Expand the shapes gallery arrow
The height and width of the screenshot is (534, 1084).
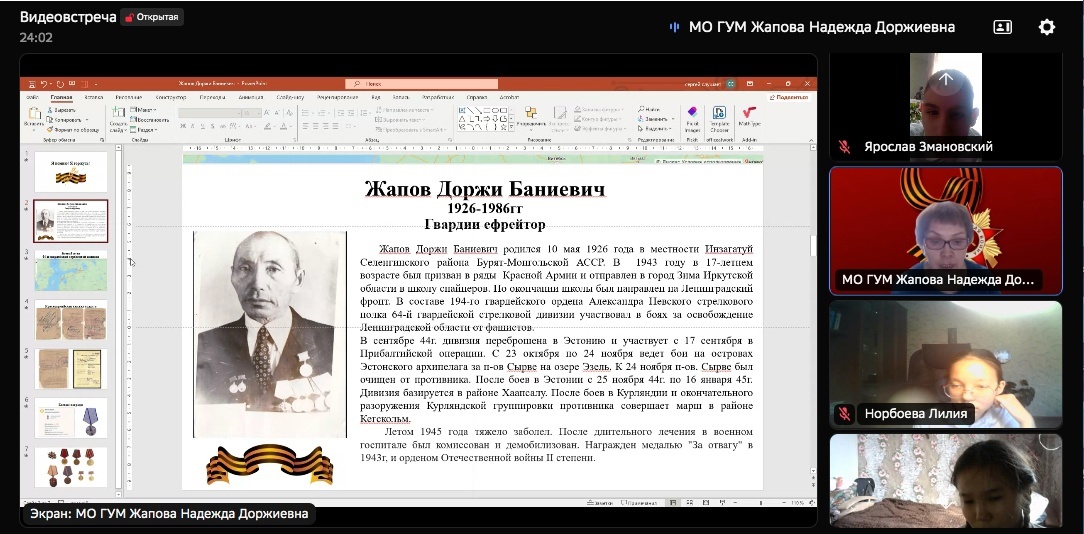point(511,127)
